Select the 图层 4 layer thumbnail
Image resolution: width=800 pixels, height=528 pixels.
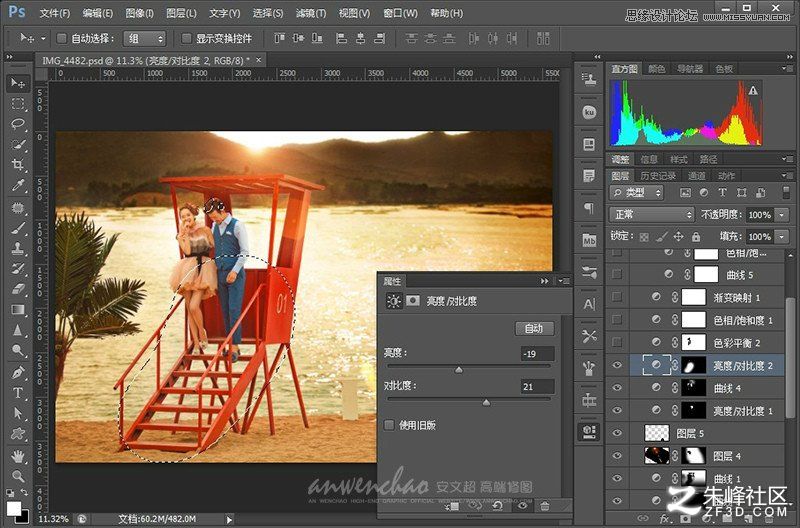click(x=657, y=456)
